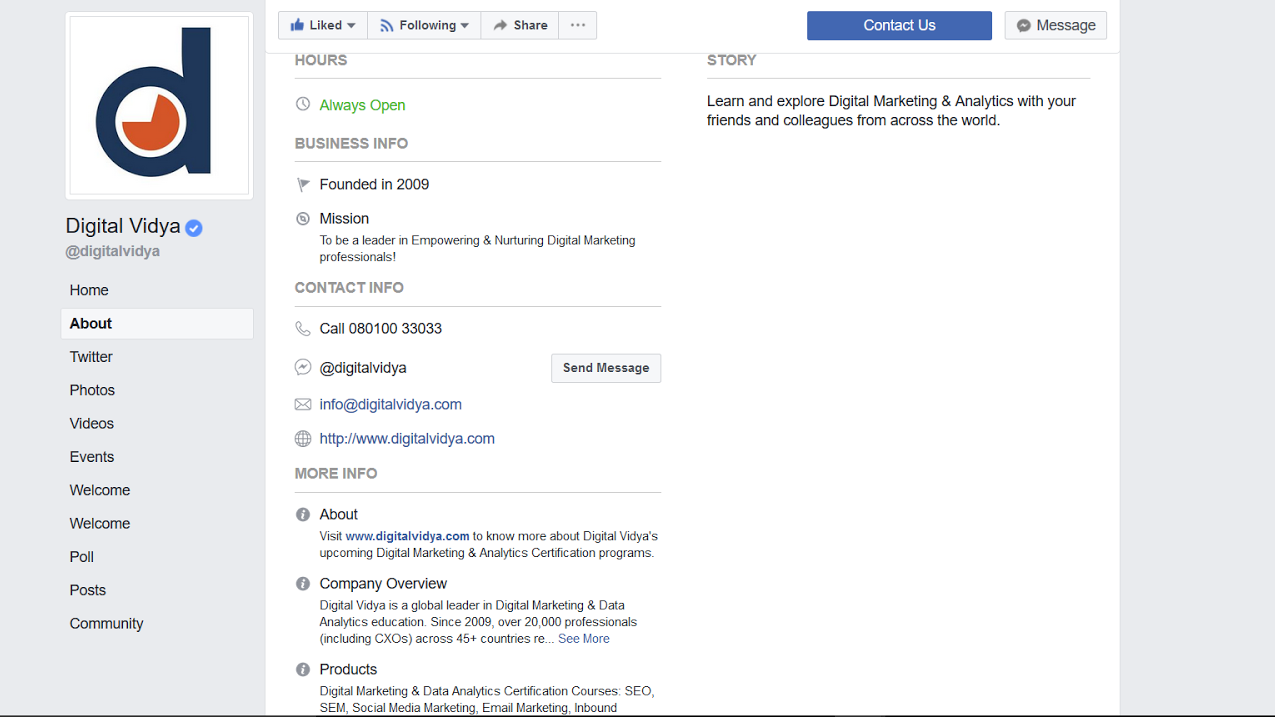Click See More under Company Overview
The image size is (1275, 717).
(x=583, y=638)
